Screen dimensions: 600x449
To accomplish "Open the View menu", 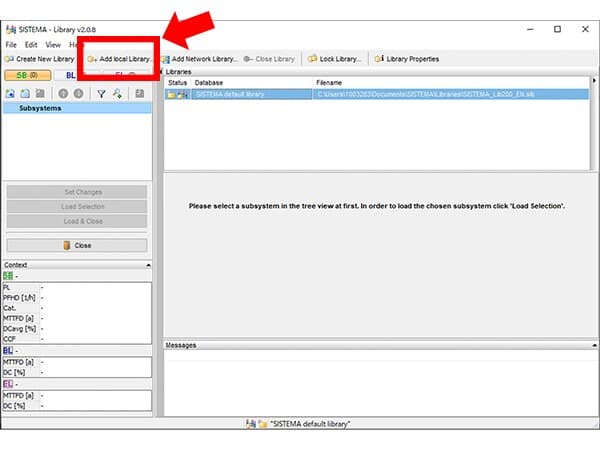I will tap(53, 45).
